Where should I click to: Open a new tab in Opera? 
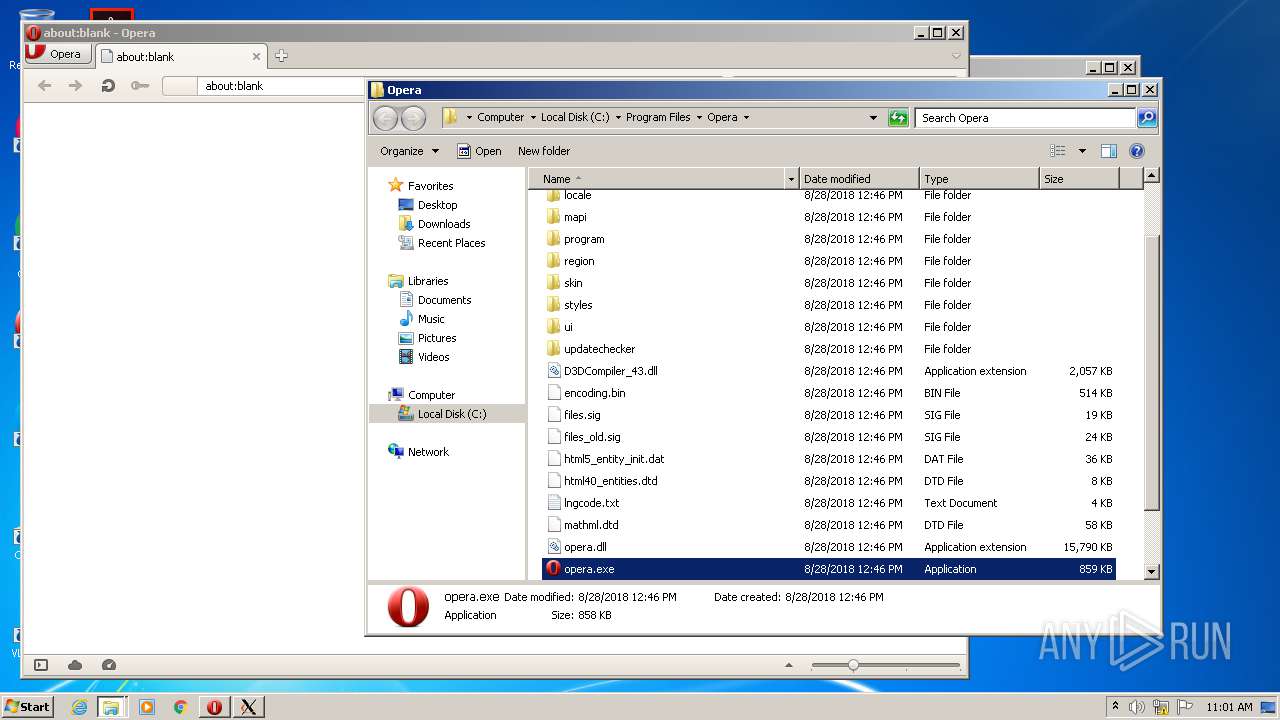click(x=281, y=56)
